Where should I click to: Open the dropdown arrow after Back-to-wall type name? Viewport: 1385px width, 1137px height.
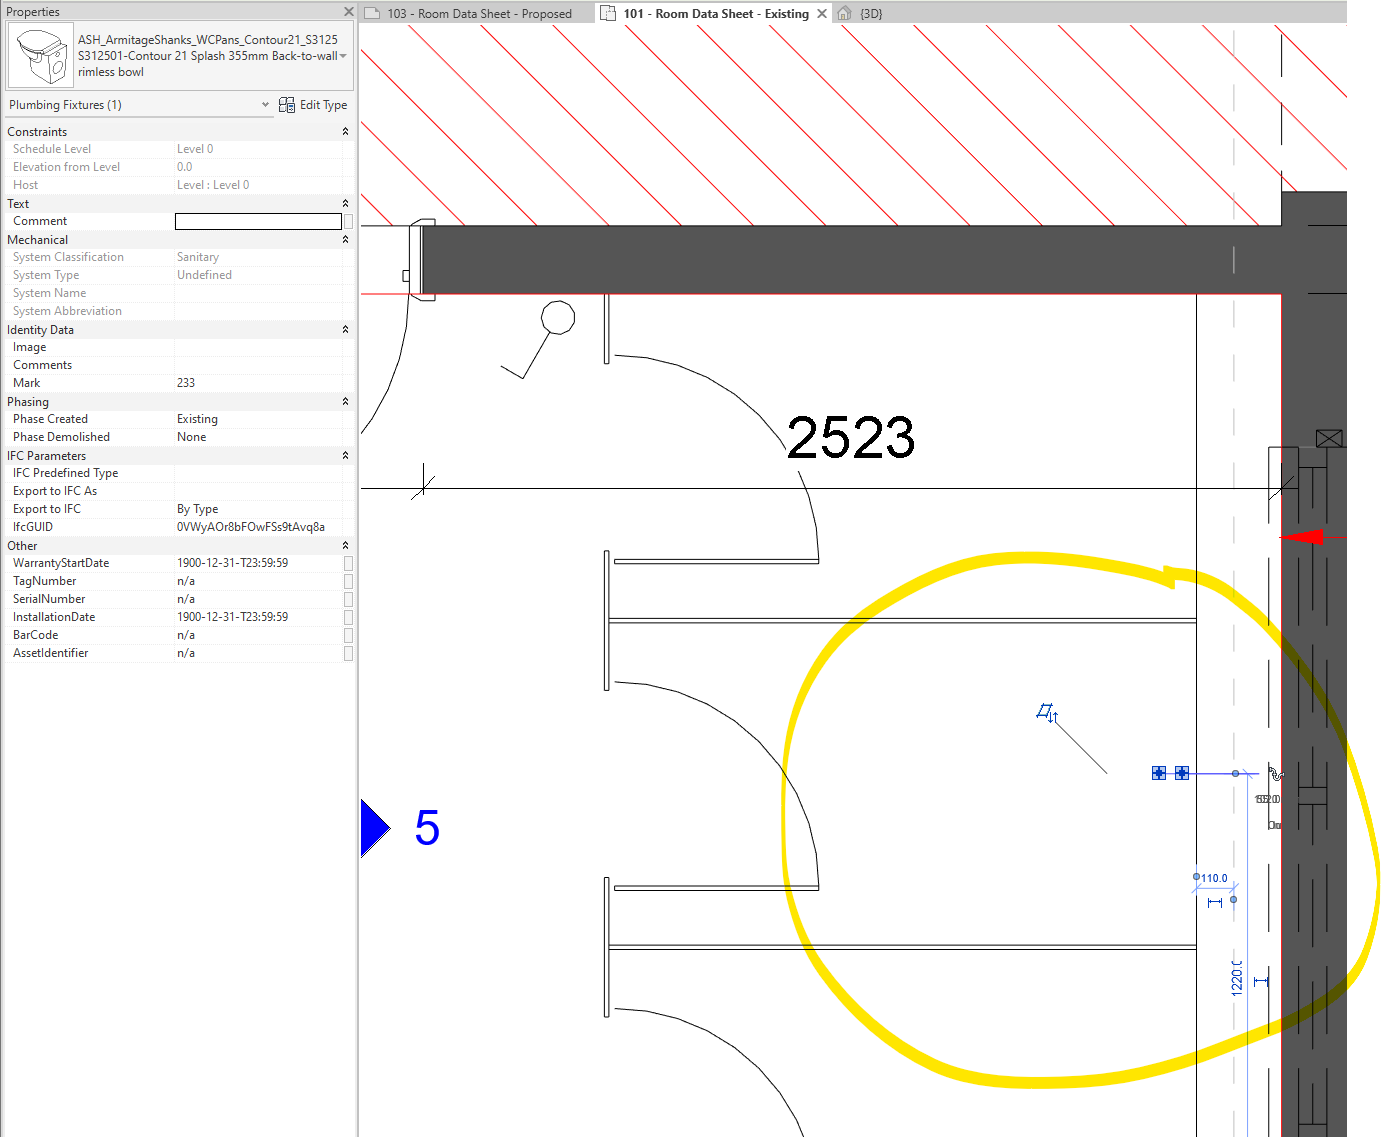tap(343, 56)
